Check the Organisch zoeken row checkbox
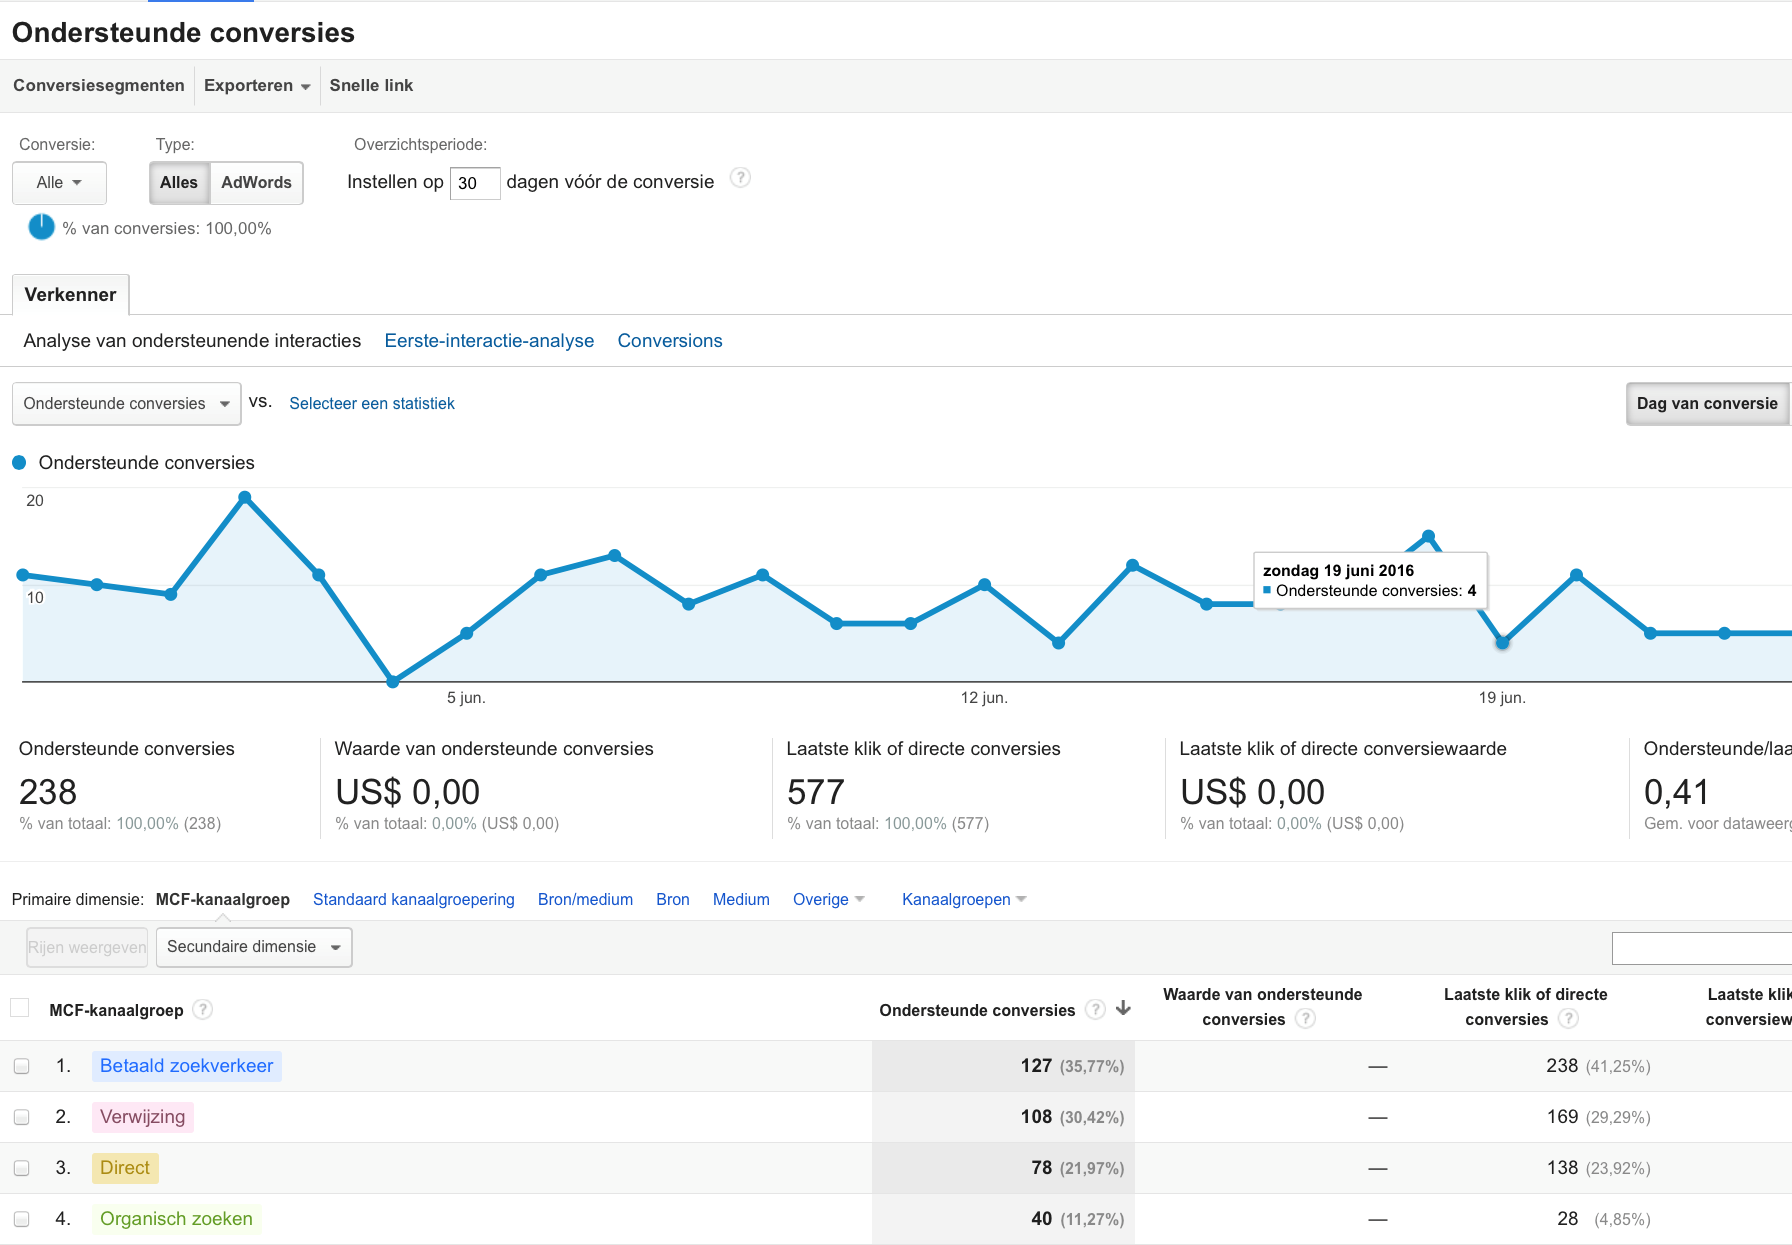Viewport: 1792px width, 1245px height. [x=21, y=1219]
